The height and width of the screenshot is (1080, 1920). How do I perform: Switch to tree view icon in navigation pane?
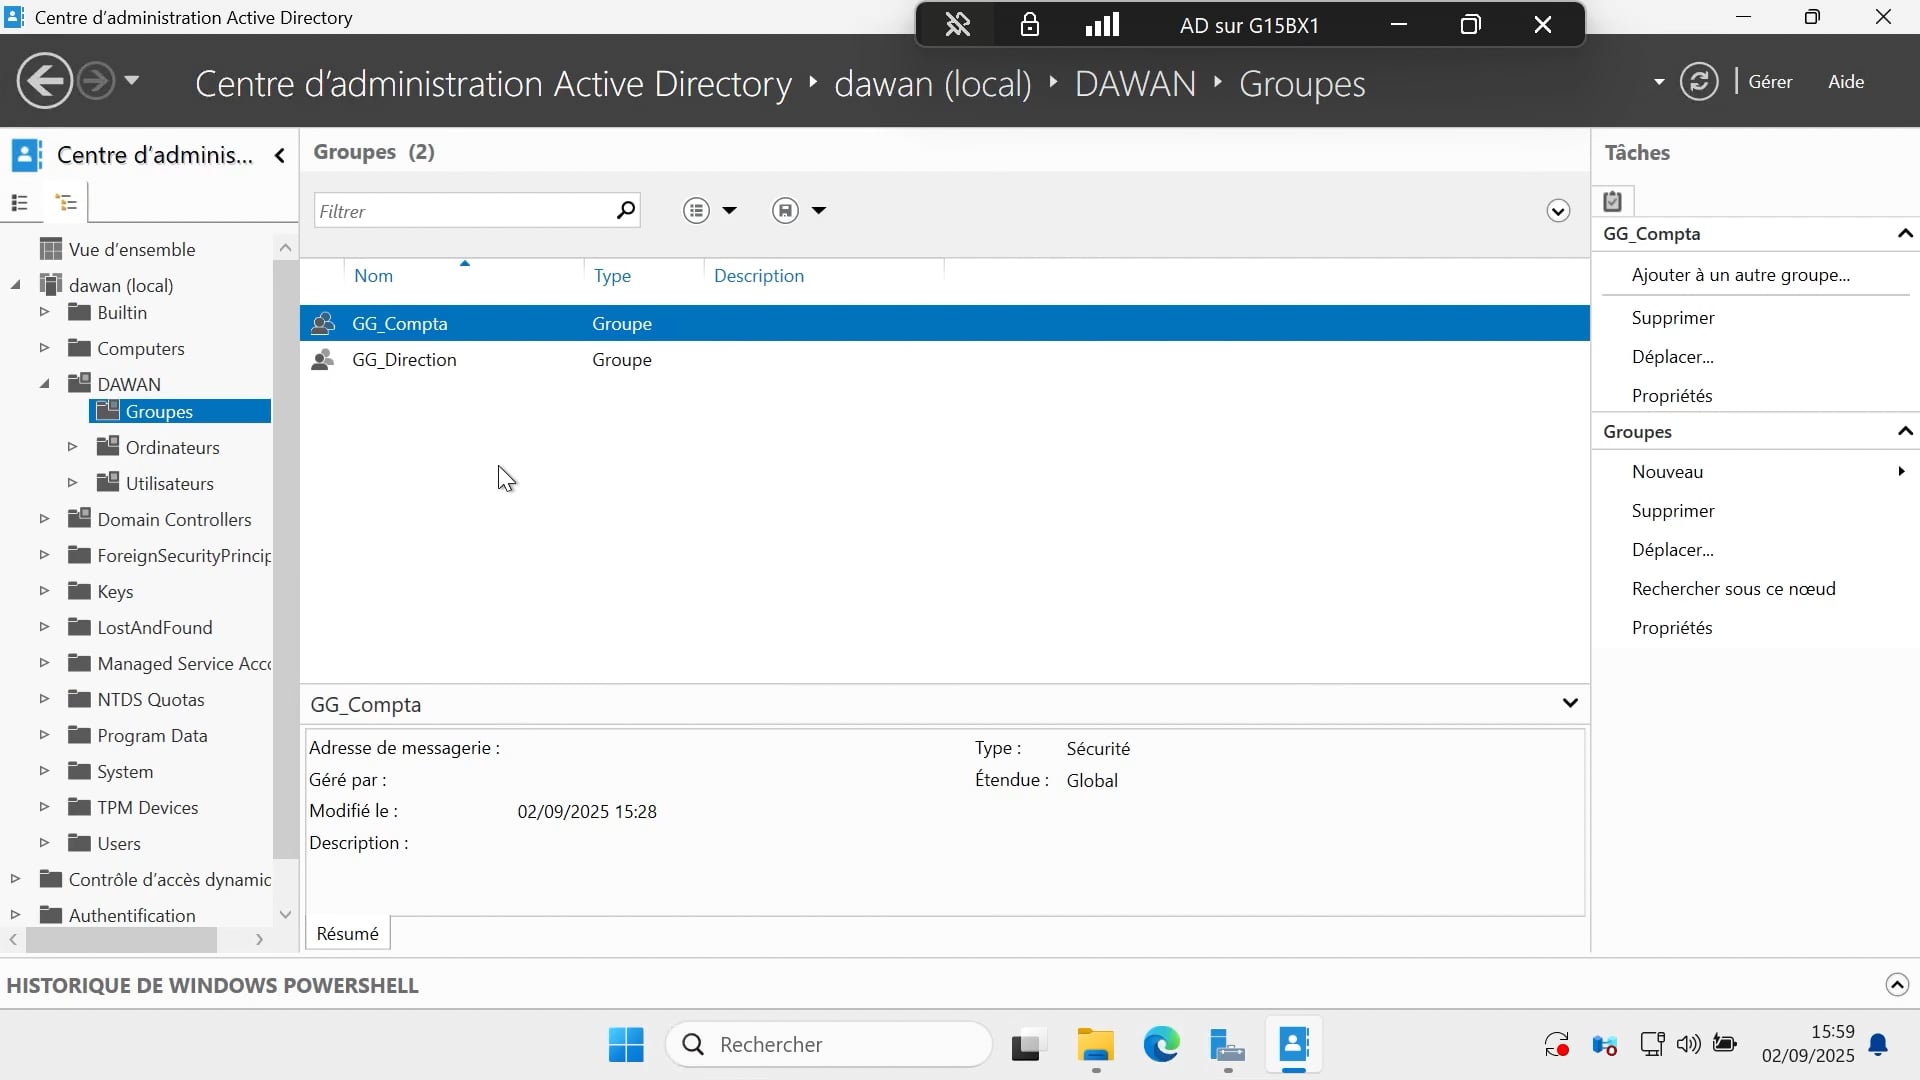click(66, 203)
